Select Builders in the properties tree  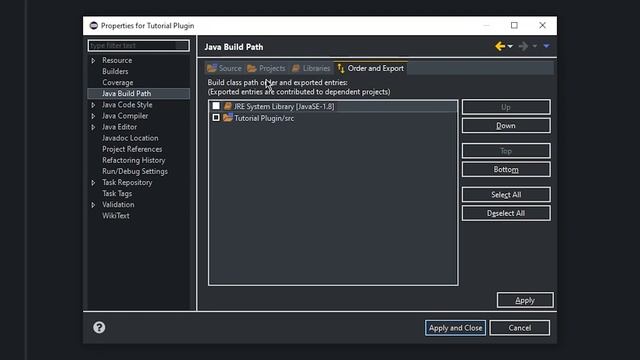click(x=115, y=71)
